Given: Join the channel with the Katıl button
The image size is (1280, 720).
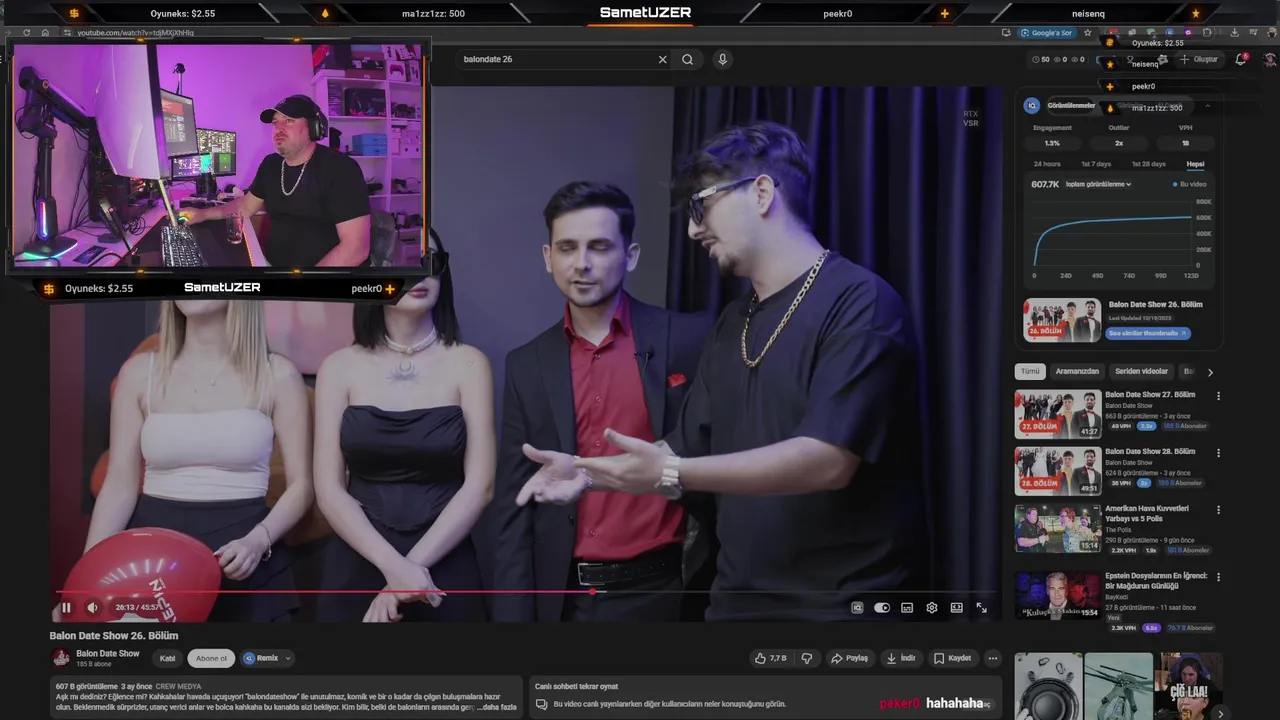Looking at the screenshot, I should (x=168, y=658).
